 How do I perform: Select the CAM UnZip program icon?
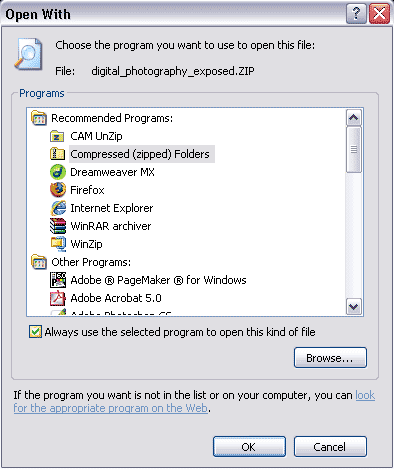click(x=57, y=136)
